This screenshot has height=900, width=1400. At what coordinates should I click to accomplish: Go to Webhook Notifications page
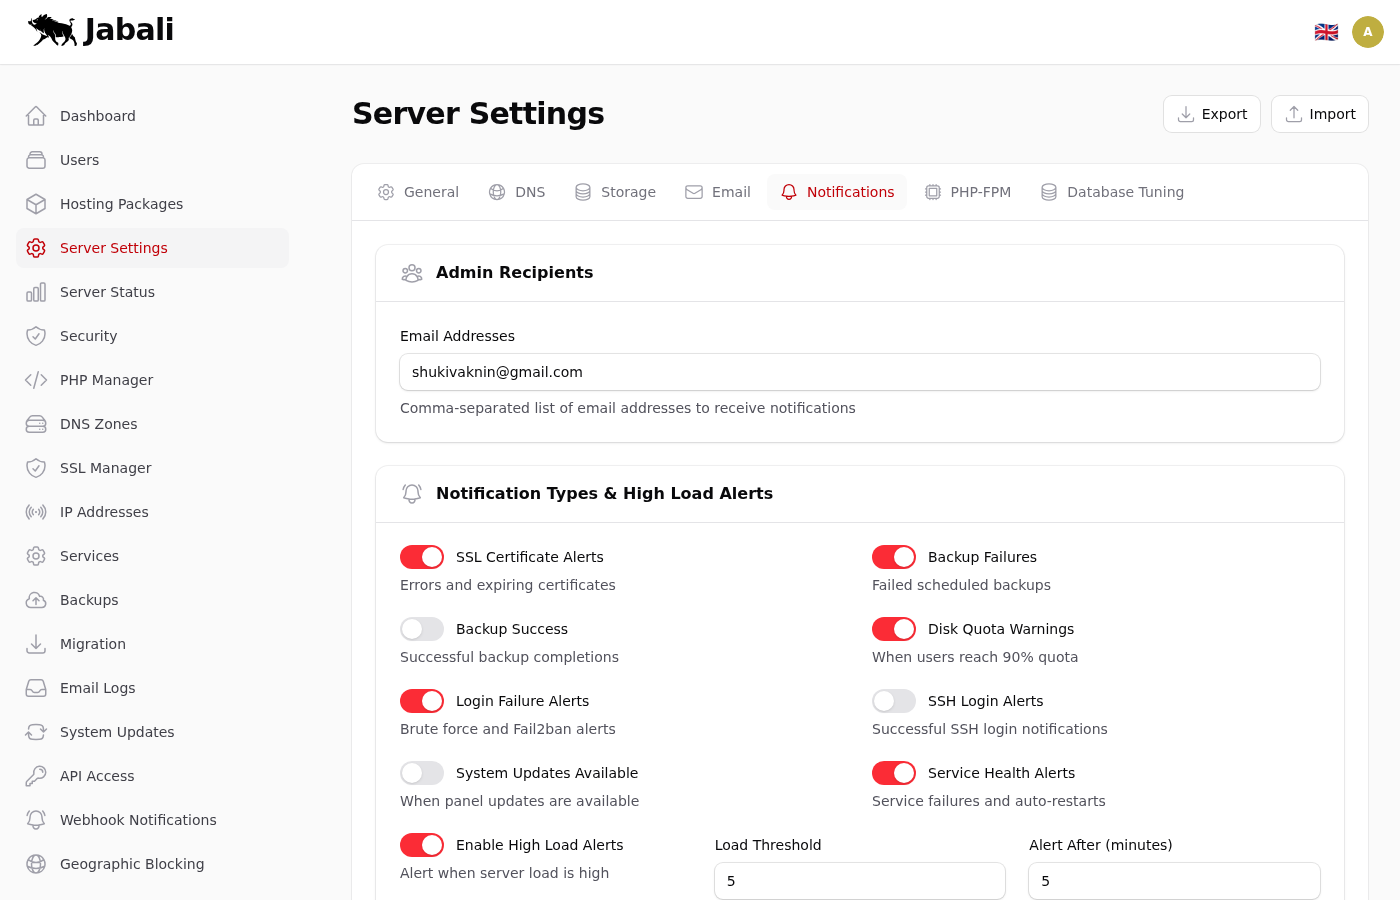coord(138,820)
